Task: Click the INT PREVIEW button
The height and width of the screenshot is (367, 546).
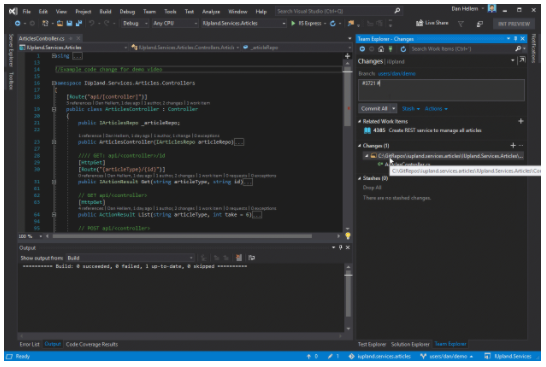Action: click(x=514, y=24)
